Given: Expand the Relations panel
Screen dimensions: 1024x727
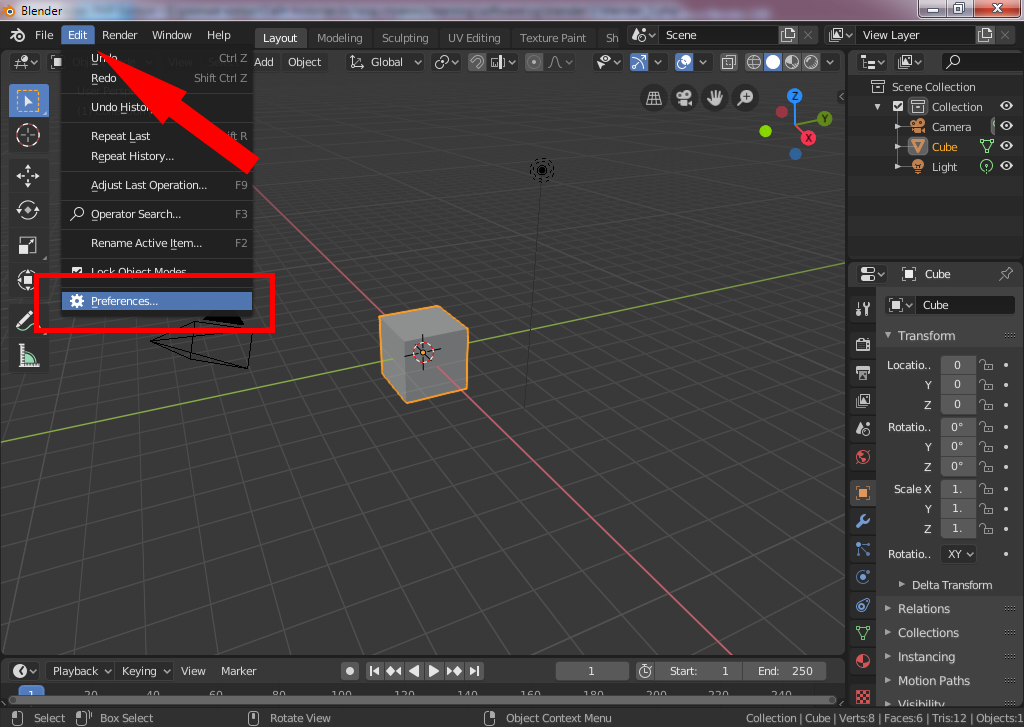Looking at the screenshot, I should [923, 609].
